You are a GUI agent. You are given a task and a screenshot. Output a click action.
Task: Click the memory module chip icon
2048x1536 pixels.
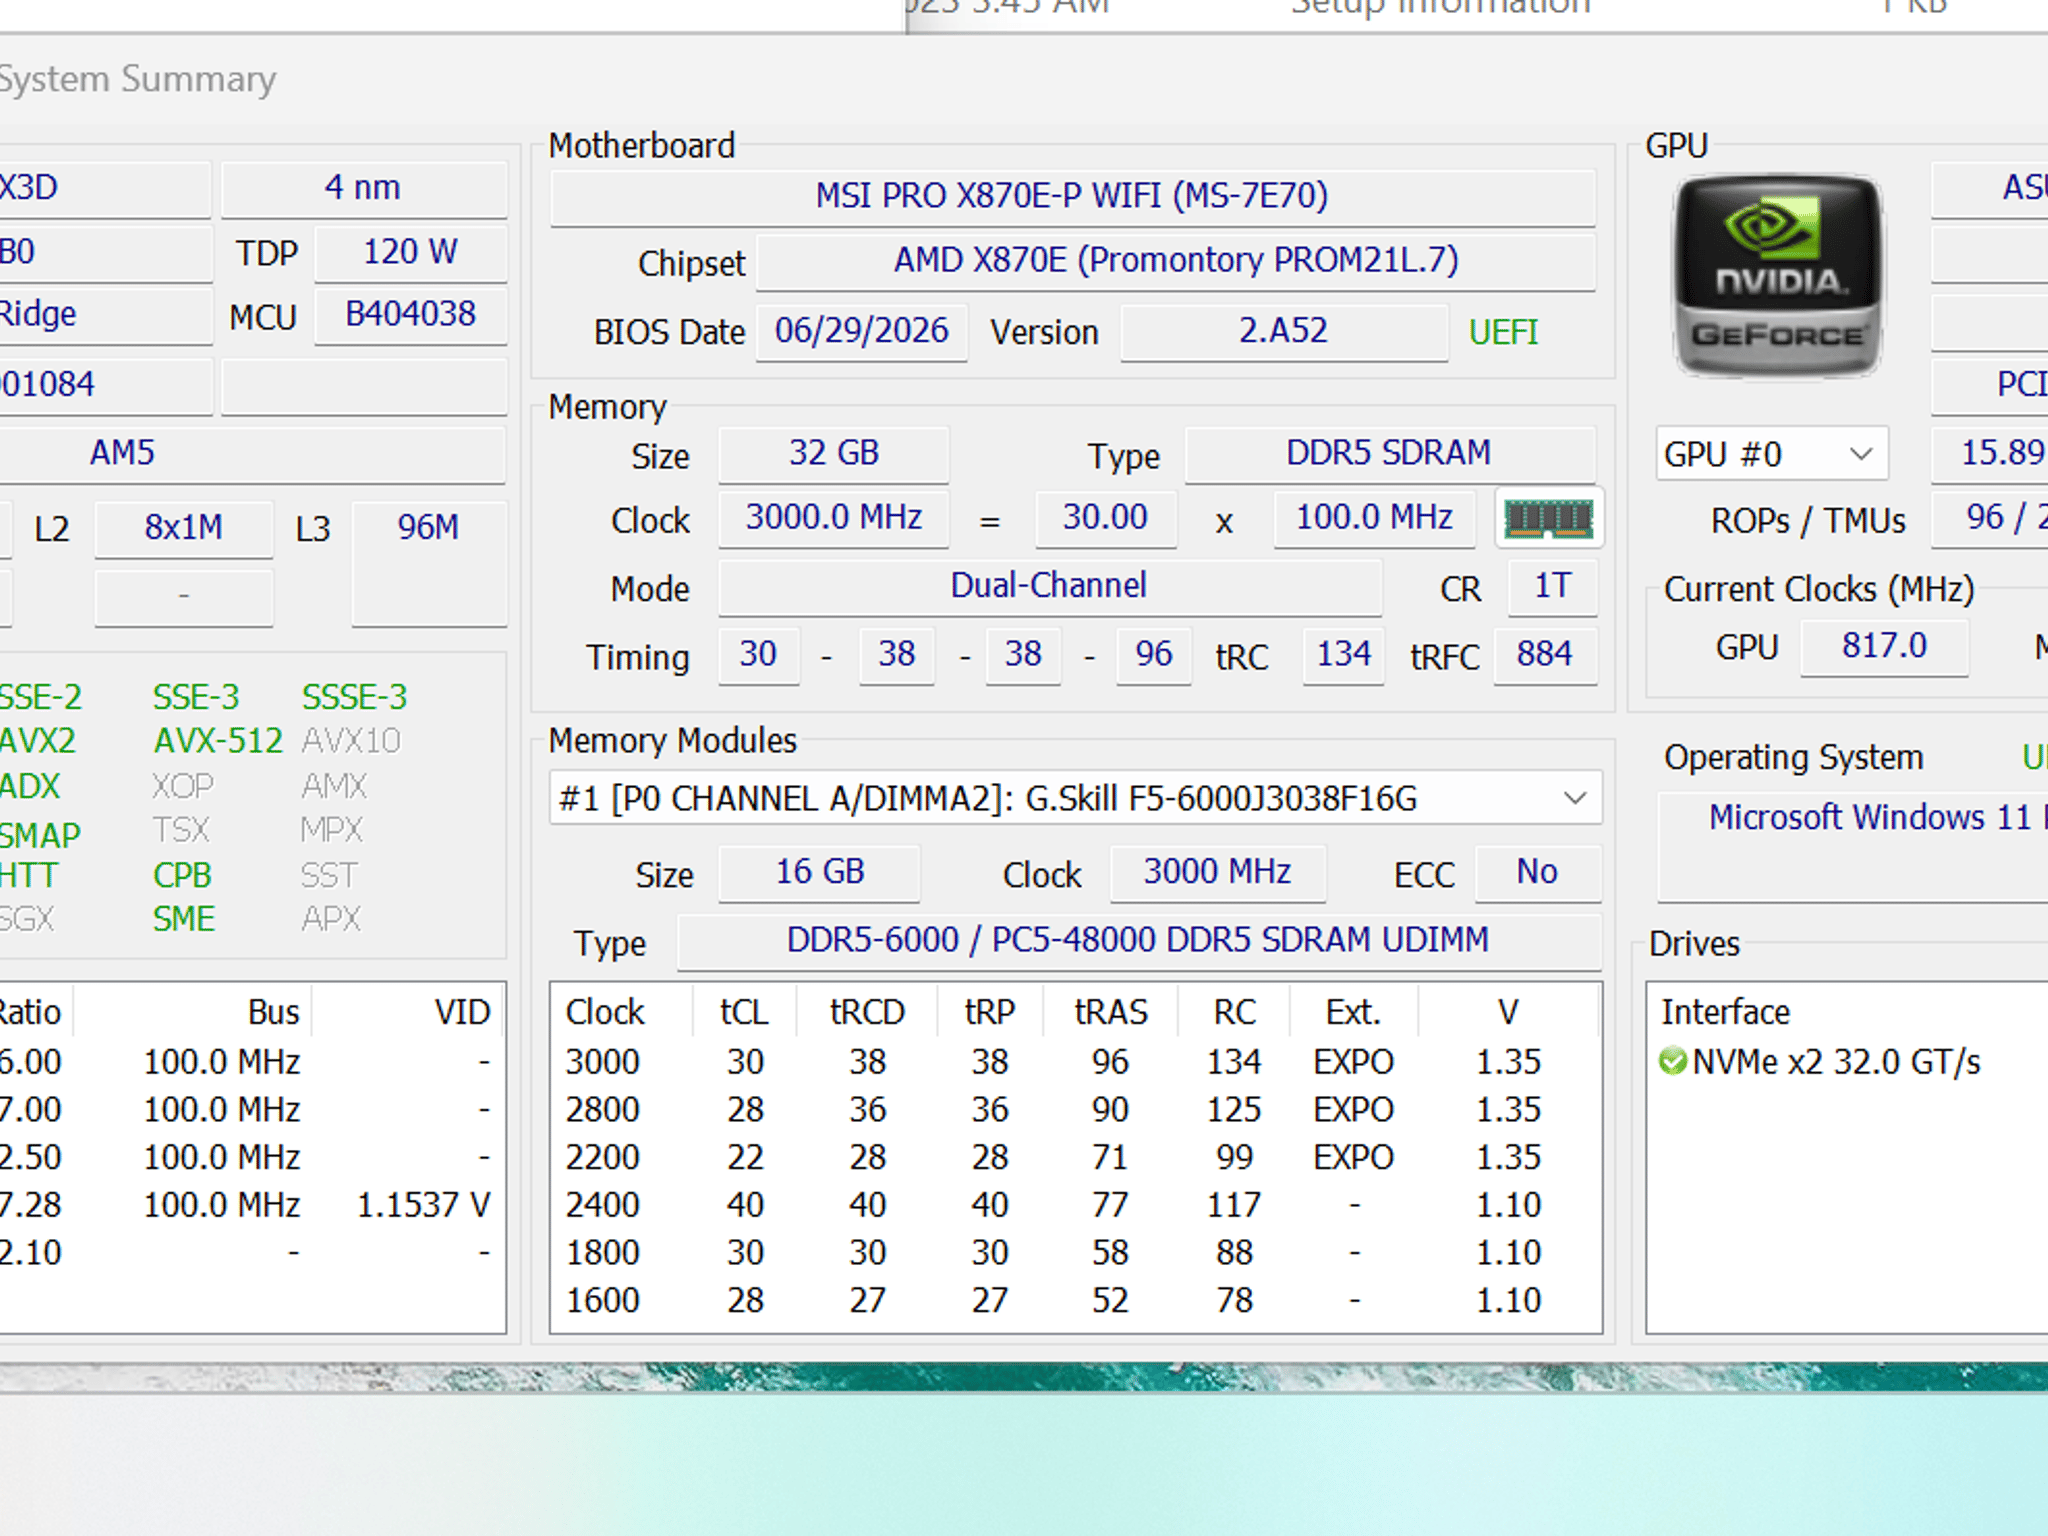tap(1549, 518)
